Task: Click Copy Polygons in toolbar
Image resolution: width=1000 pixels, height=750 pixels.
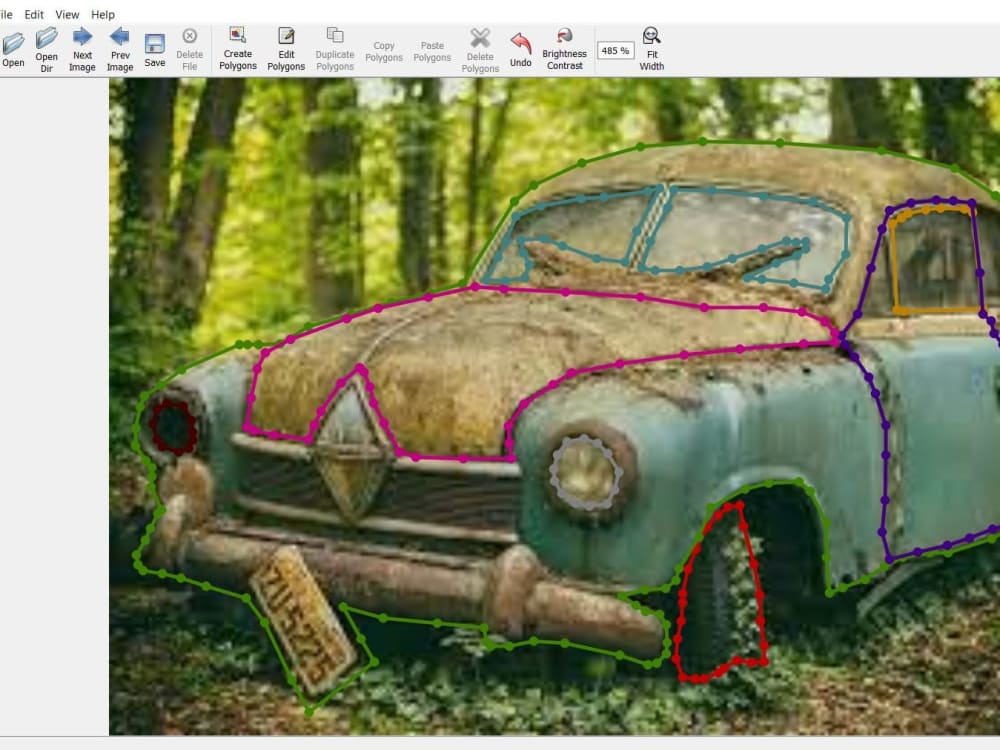Action: click(x=383, y=51)
